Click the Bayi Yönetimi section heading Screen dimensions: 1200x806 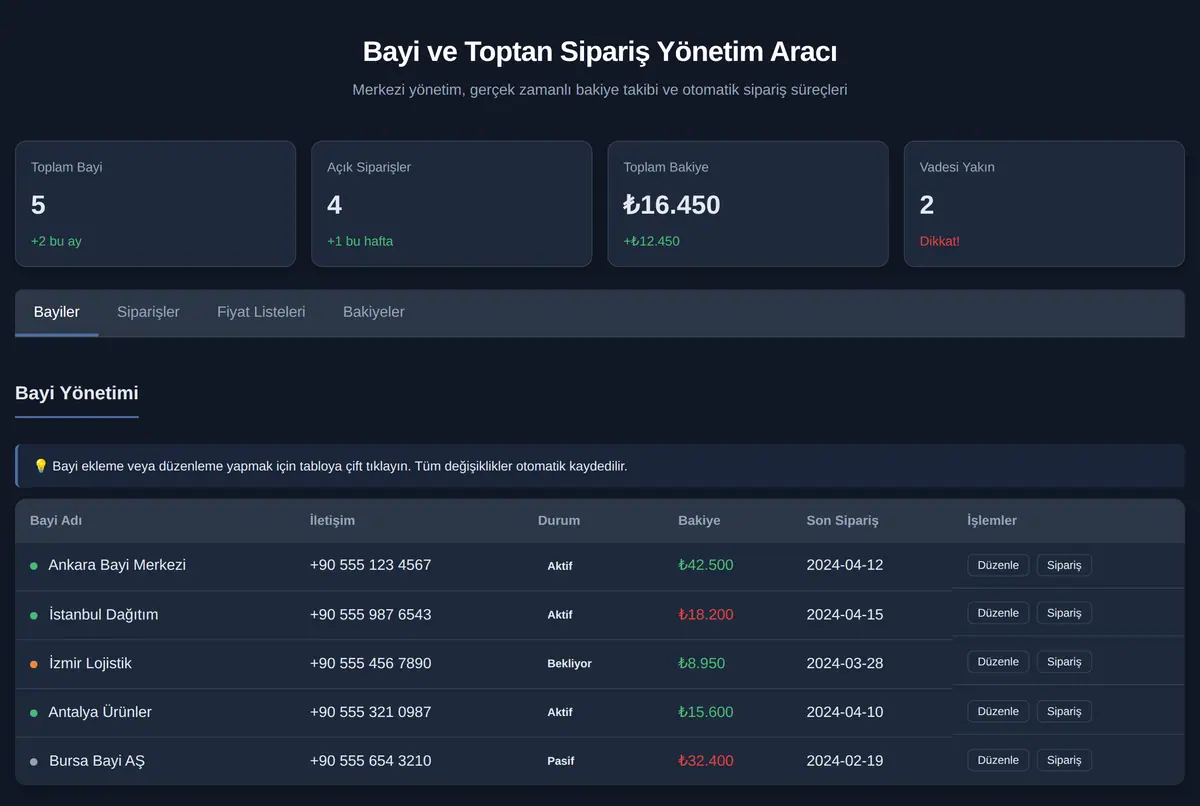pos(77,393)
